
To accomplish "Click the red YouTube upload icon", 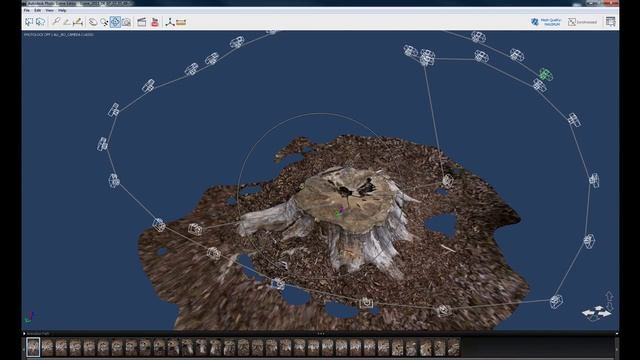I will pyautogui.click(x=155, y=22).
